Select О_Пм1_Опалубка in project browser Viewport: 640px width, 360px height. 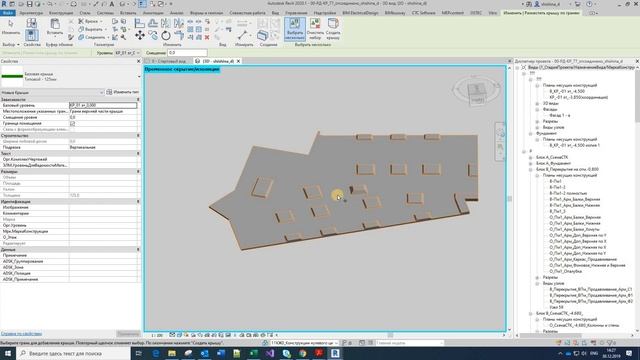click(565, 271)
